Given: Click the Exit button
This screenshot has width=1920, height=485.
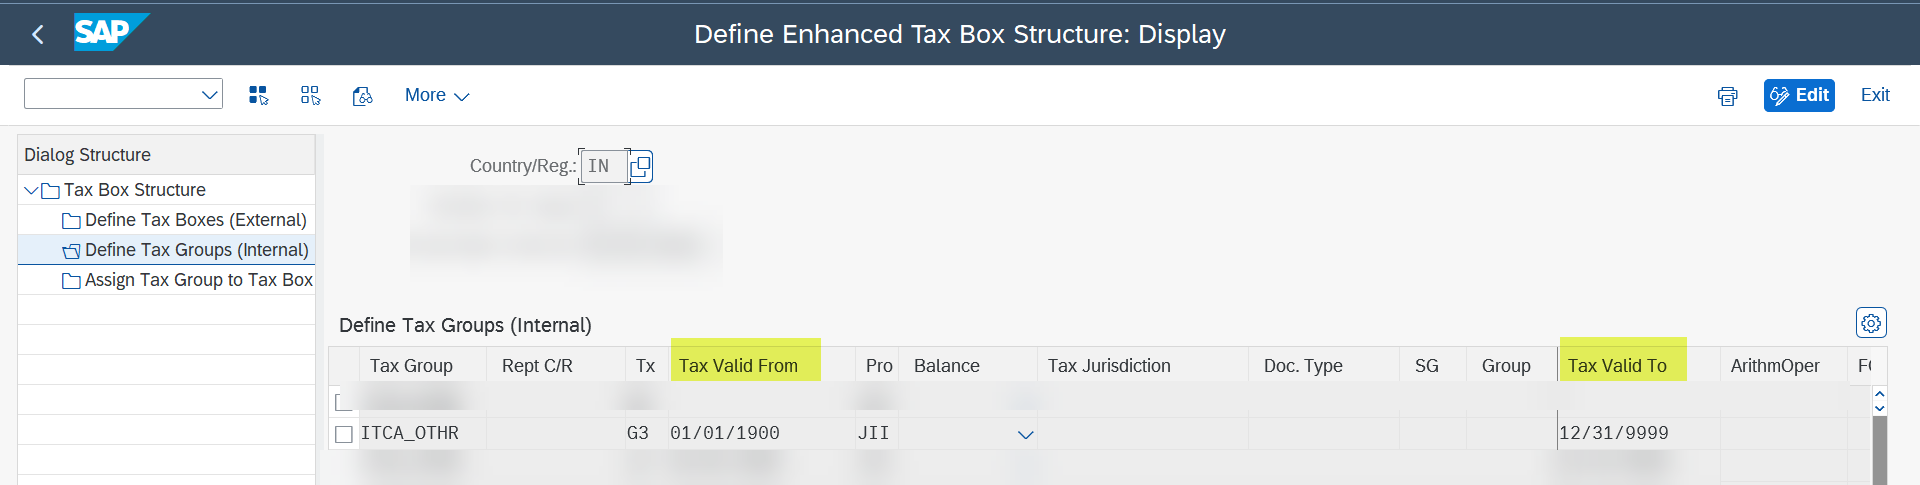Looking at the screenshot, I should pos(1875,95).
